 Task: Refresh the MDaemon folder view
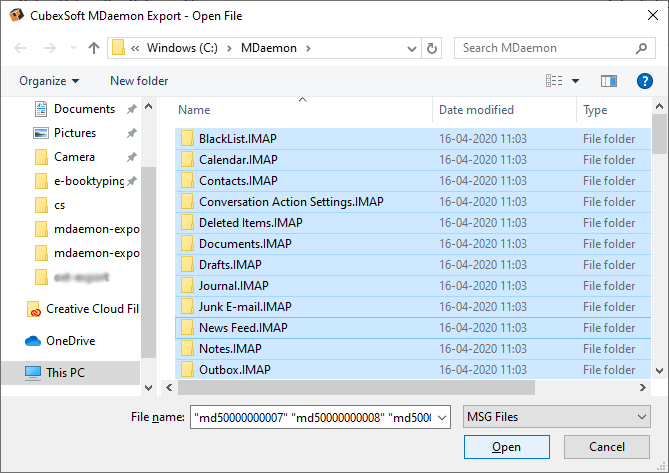(432, 48)
